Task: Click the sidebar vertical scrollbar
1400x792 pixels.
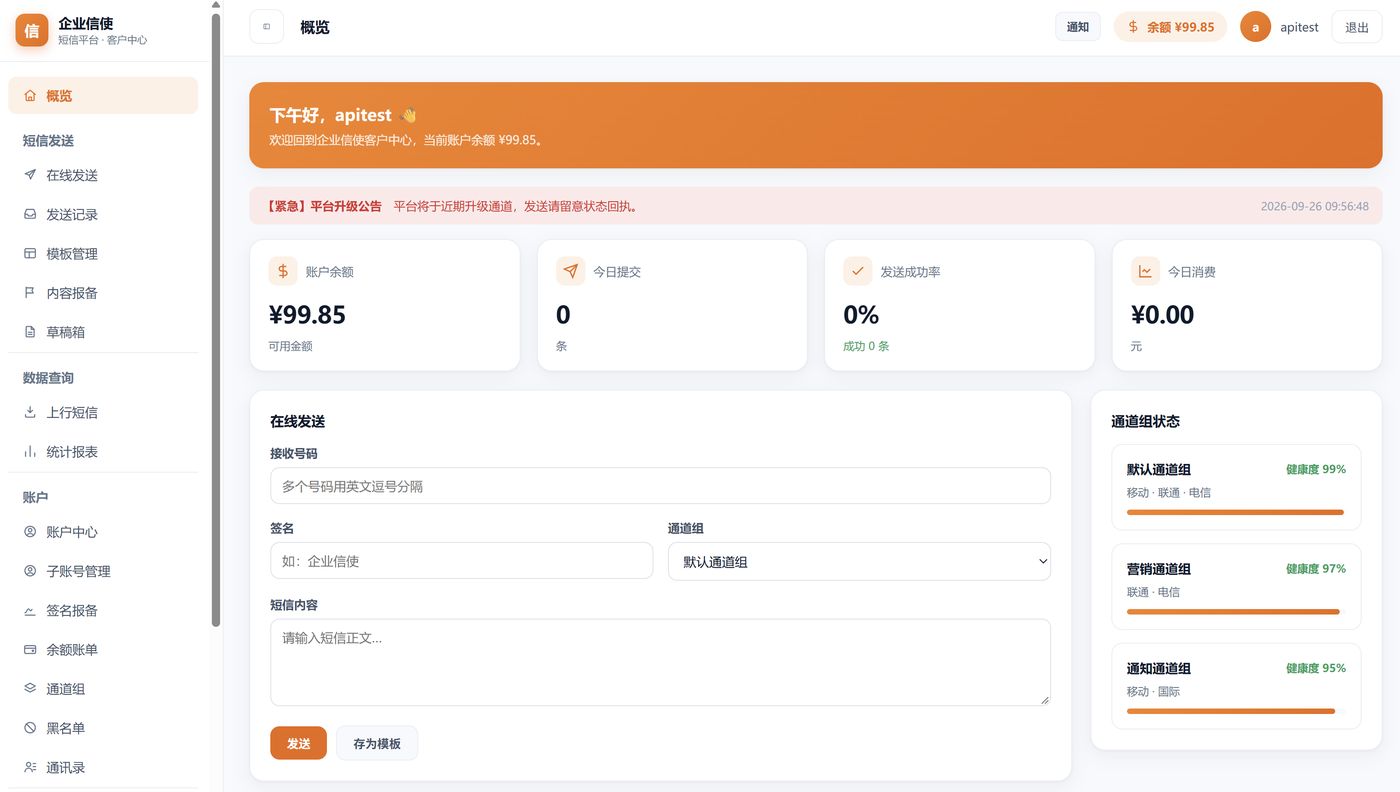Action: pos(216,318)
